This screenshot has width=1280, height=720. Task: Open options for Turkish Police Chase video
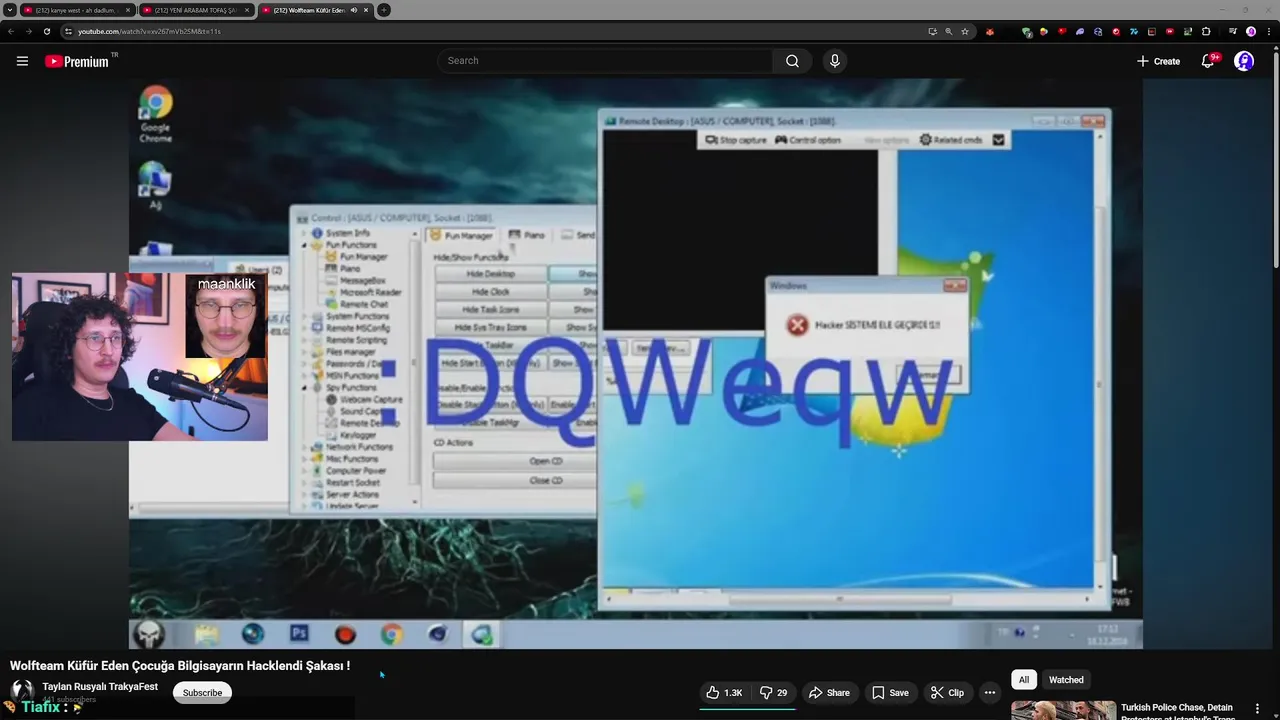1257,708
